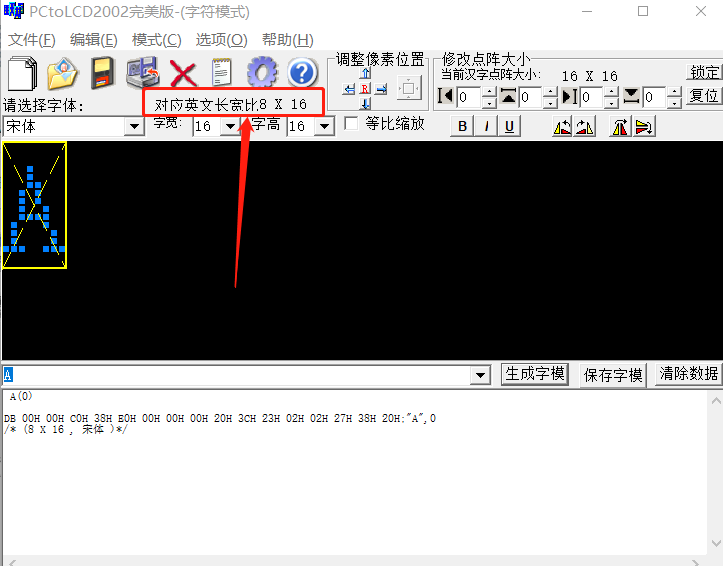Click the new document icon

23,73
